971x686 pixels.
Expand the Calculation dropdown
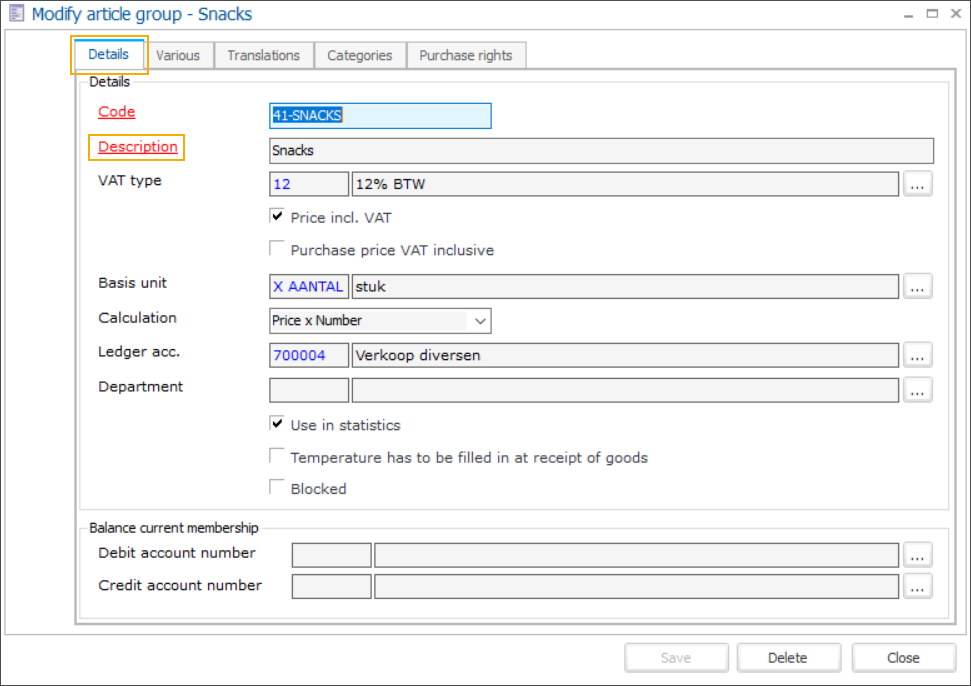[480, 321]
